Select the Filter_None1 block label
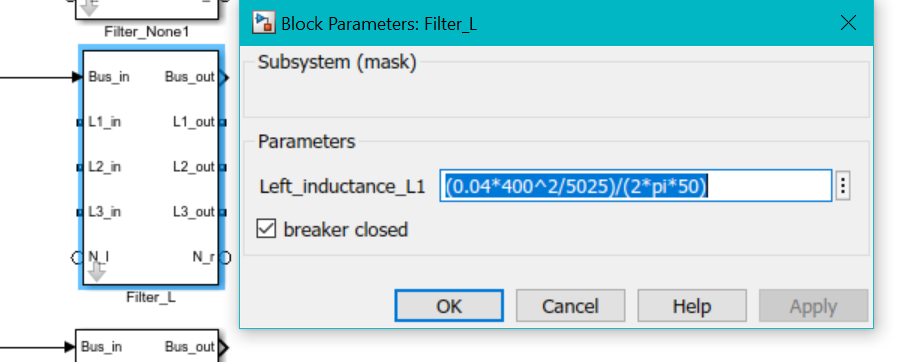 click(x=147, y=32)
